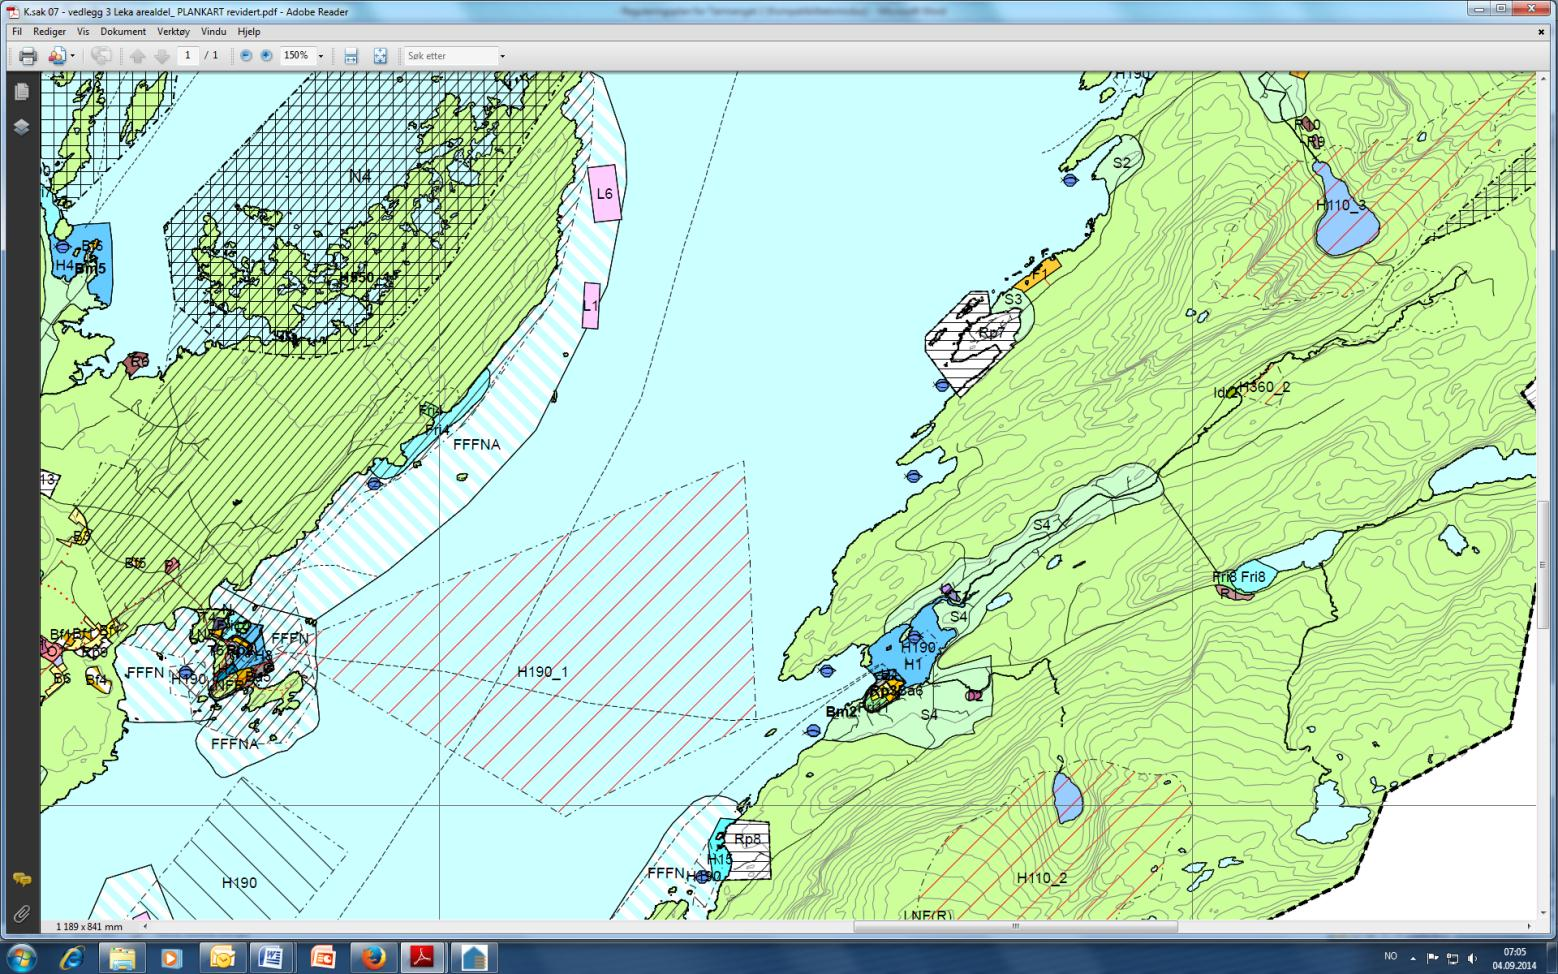Open the Pages panel in sidebar
Viewport: 1558px width, 974px height.
pyautogui.click(x=21, y=92)
